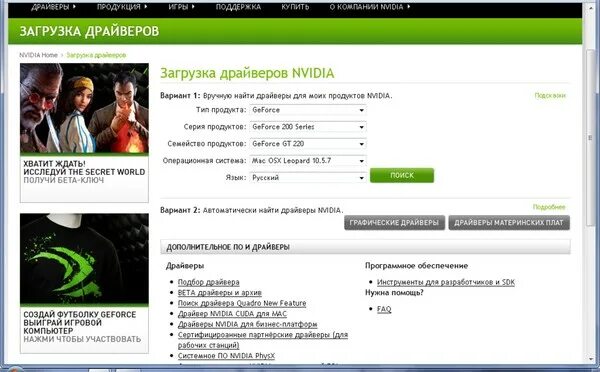Click the GeForce t-shirt banner image
This screenshot has width=600, height=372.
(x=84, y=259)
